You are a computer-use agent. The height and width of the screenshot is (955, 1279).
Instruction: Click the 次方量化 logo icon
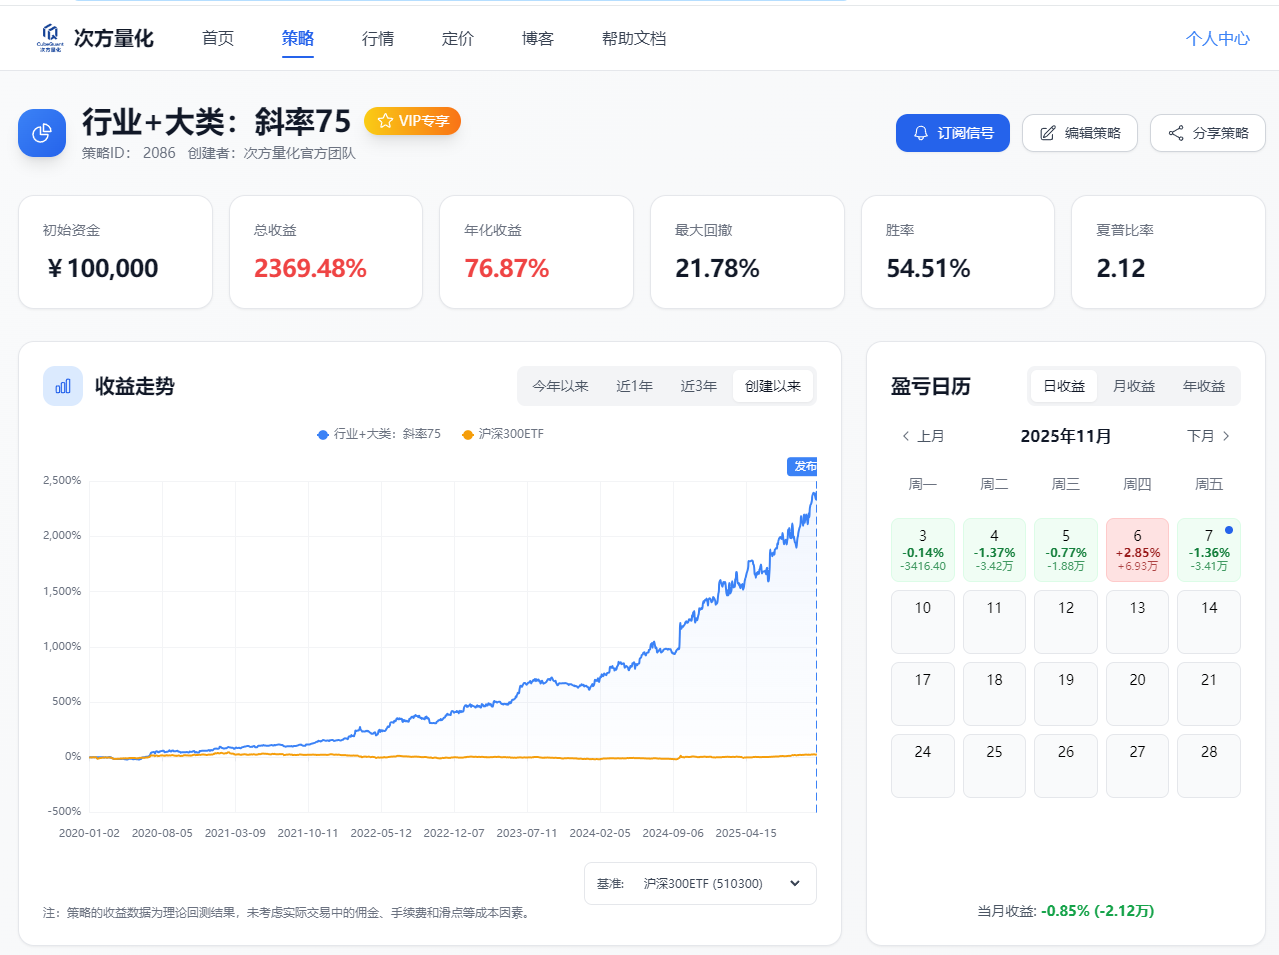(x=50, y=37)
